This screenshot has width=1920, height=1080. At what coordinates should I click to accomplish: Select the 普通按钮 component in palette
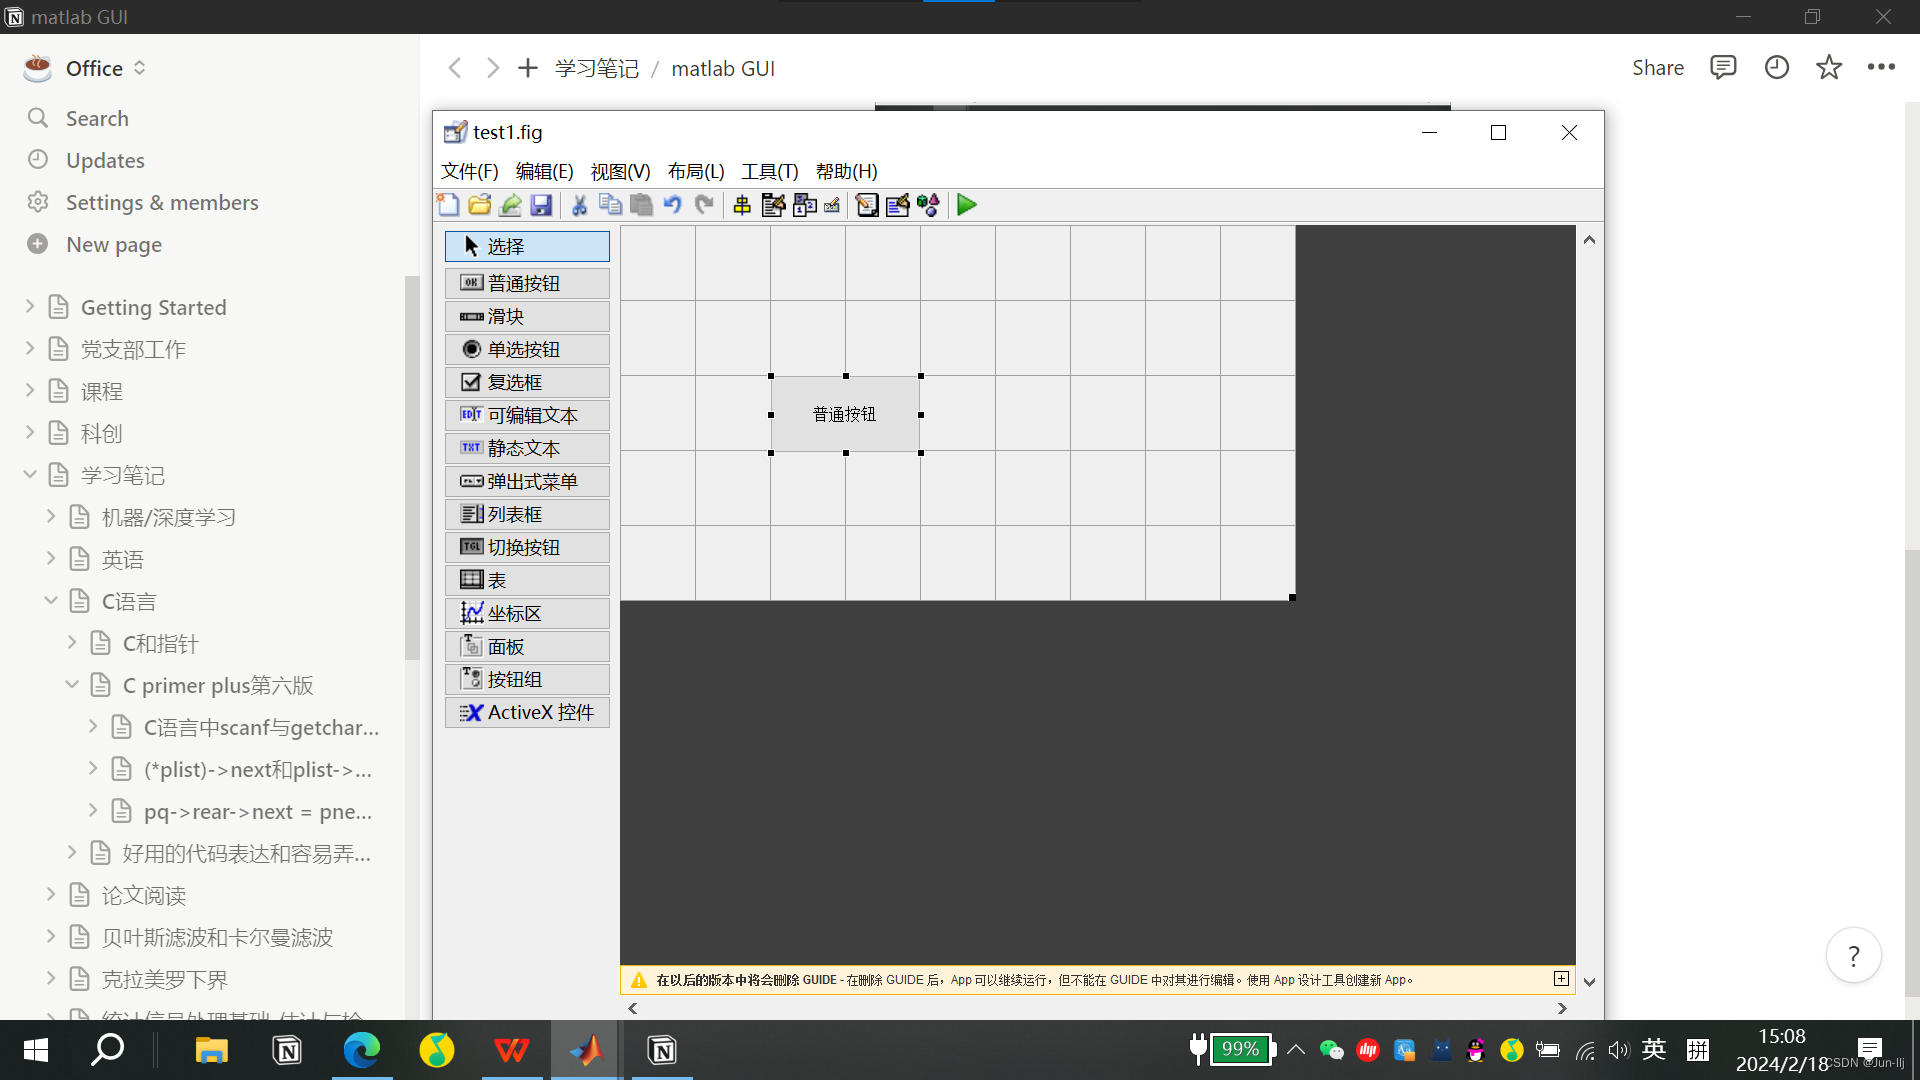(x=527, y=283)
